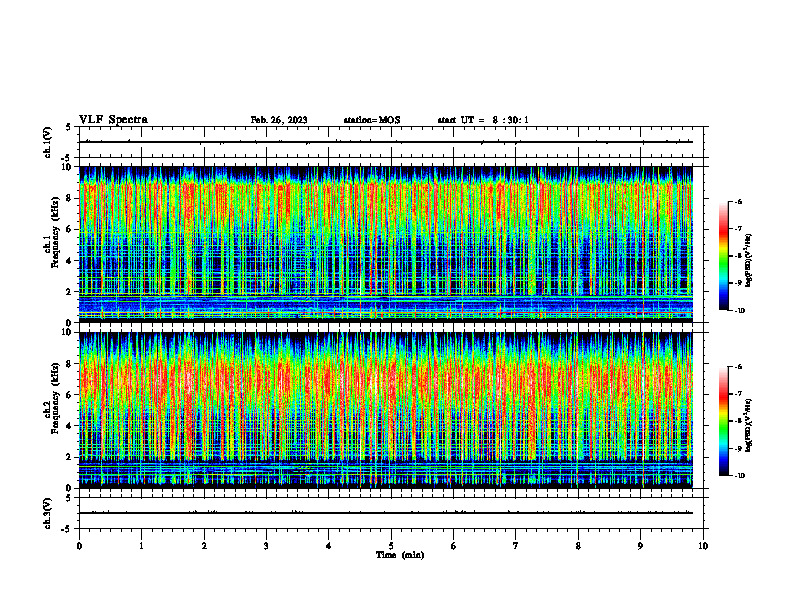Screen dimensions: 792x612
Task: Select the date 'Feb. 26, 2023'
Action: tap(279, 120)
